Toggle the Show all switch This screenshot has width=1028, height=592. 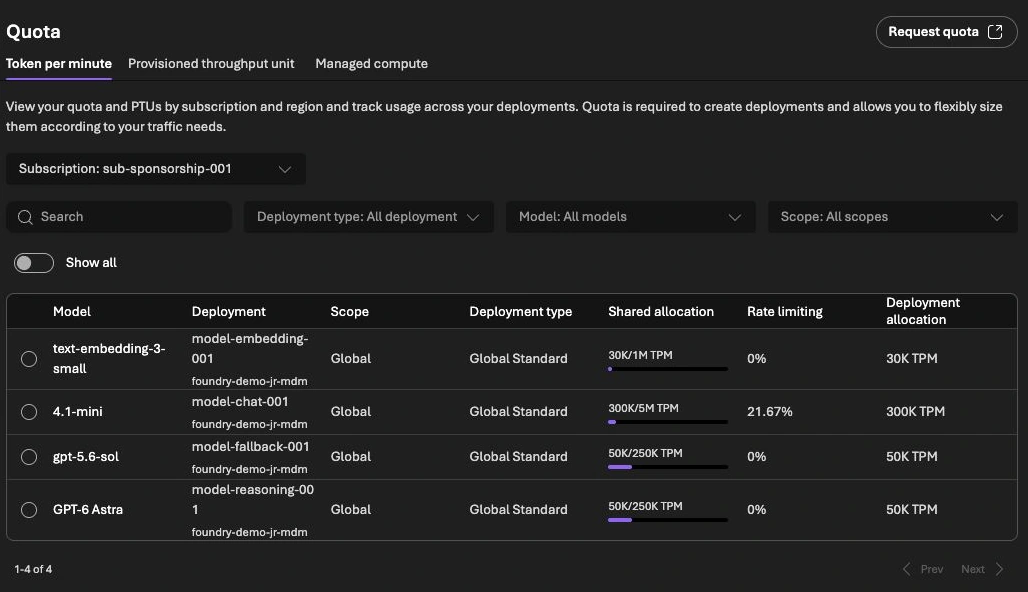pos(34,263)
